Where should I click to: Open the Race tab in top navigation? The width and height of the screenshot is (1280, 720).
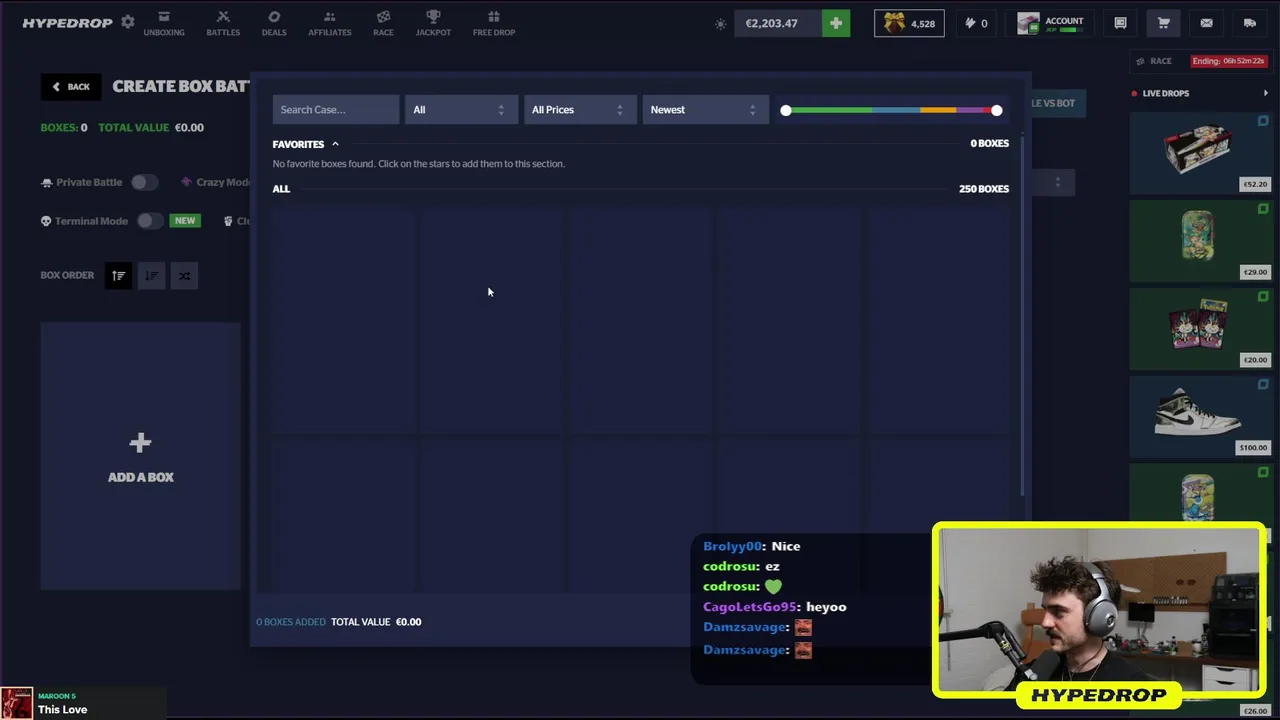383,24
